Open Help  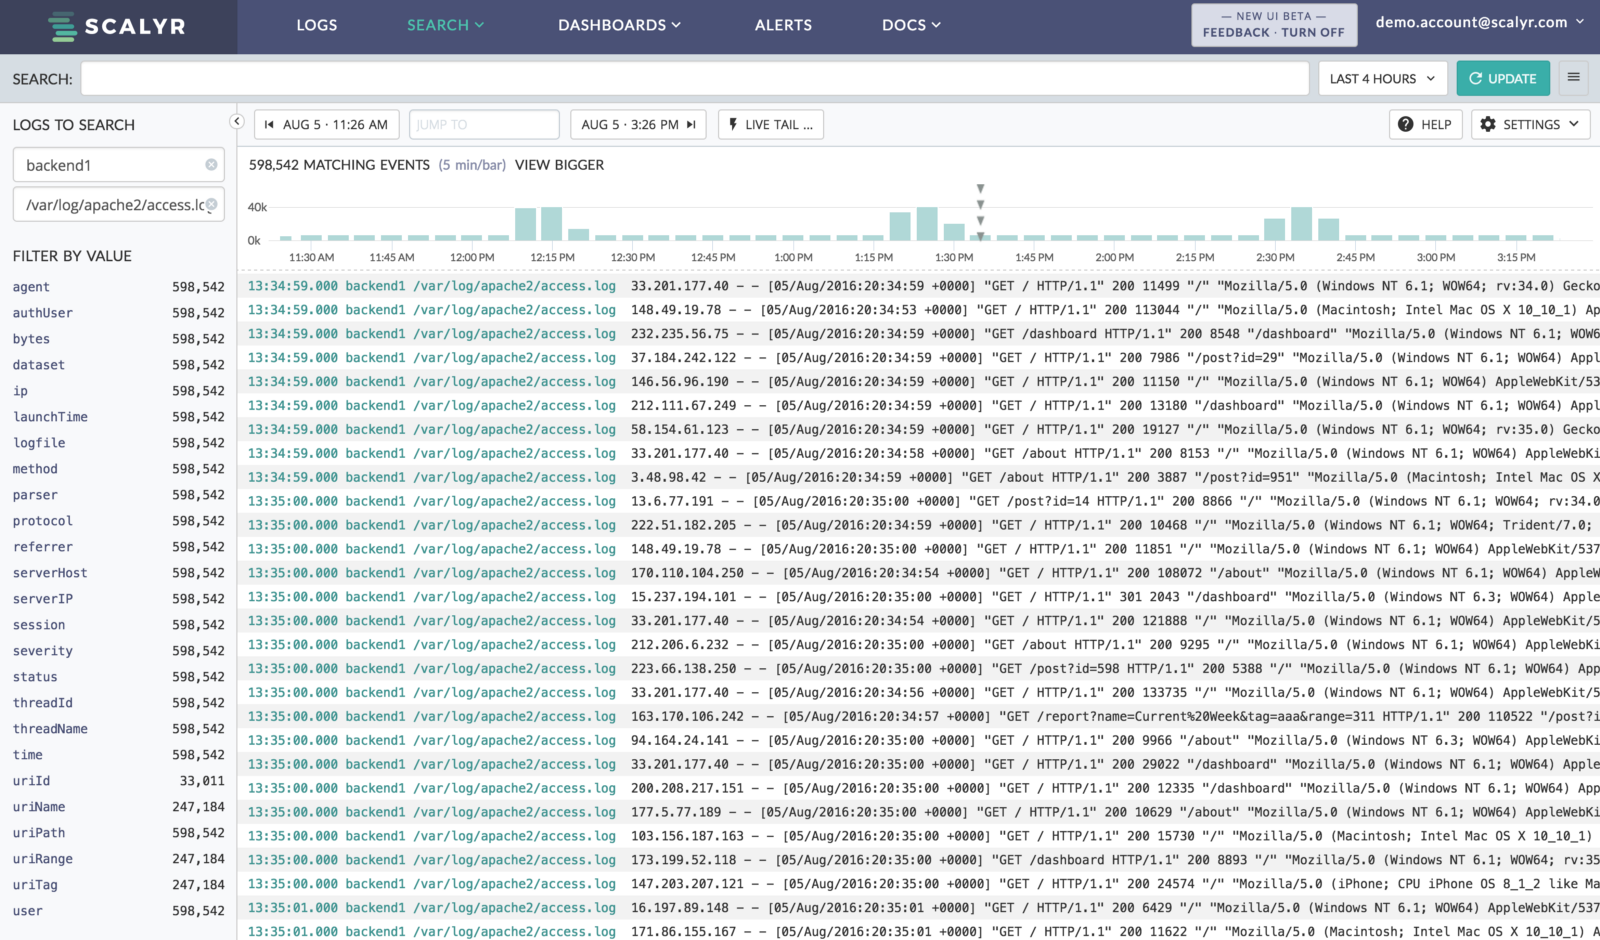[x=1425, y=125]
